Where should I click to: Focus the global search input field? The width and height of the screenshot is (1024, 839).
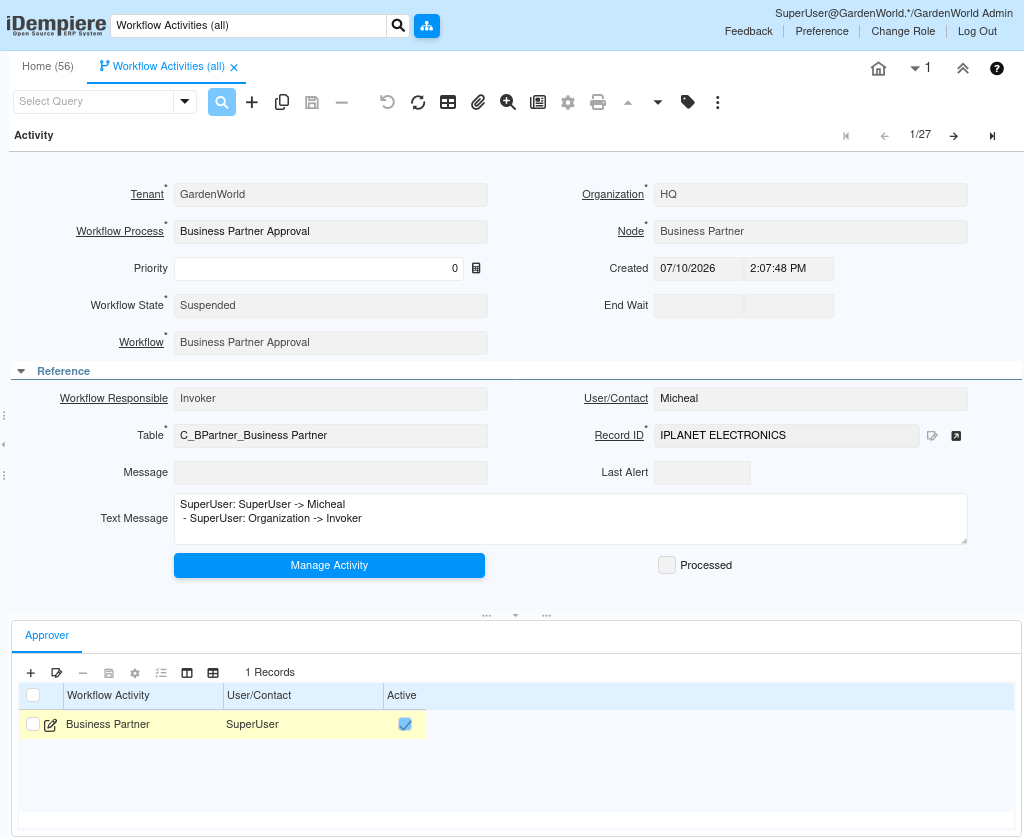(x=249, y=26)
